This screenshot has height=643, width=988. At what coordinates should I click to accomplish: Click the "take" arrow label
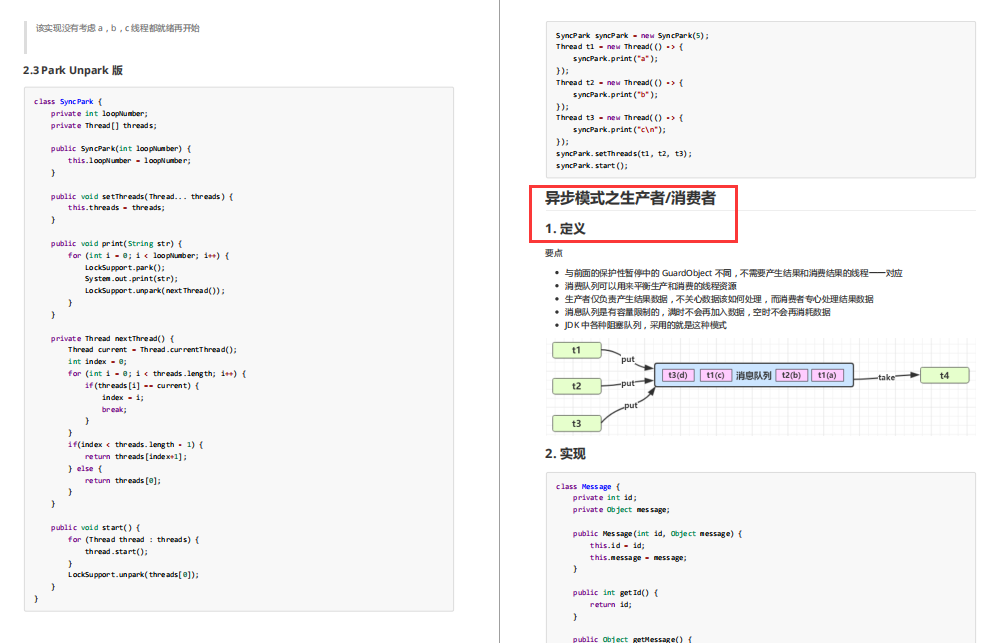tap(887, 378)
